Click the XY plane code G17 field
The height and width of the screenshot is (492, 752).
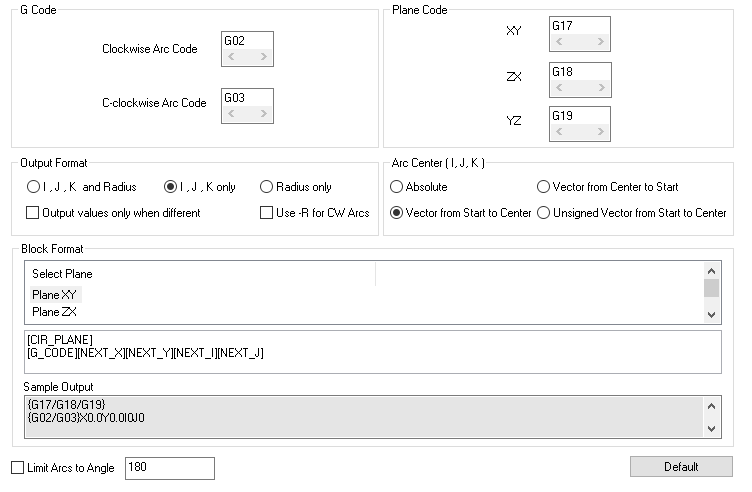(x=579, y=26)
